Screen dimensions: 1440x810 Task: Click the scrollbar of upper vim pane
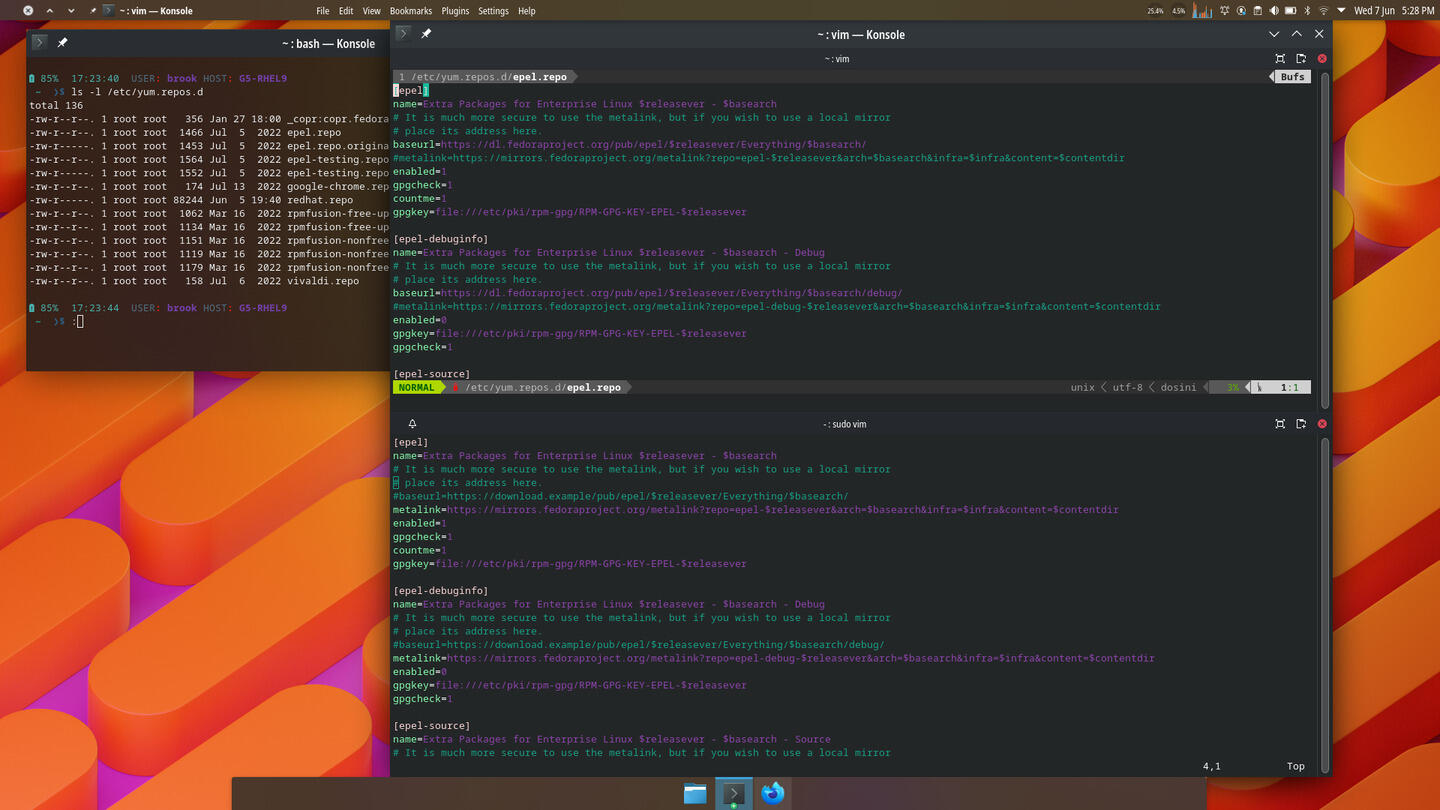[1326, 240]
